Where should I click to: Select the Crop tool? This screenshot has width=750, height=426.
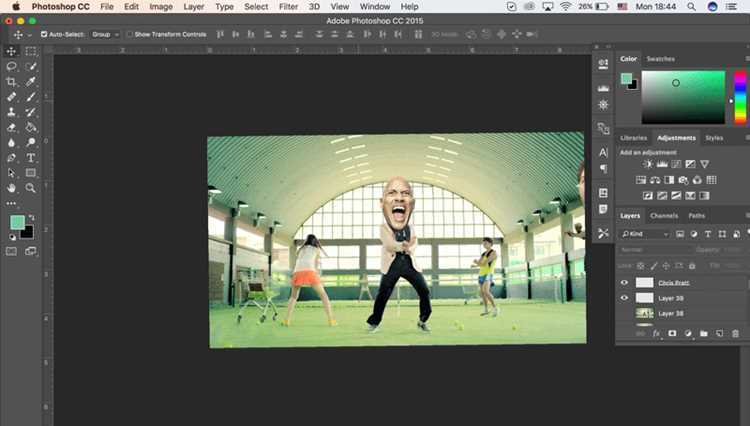pyautogui.click(x=11, y=82)
